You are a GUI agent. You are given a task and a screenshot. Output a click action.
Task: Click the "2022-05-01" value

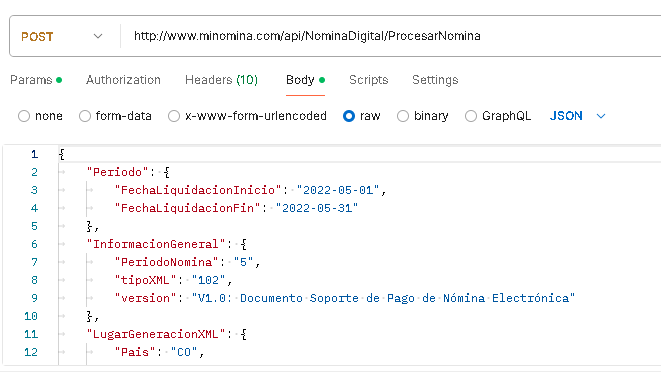[338, 190]
